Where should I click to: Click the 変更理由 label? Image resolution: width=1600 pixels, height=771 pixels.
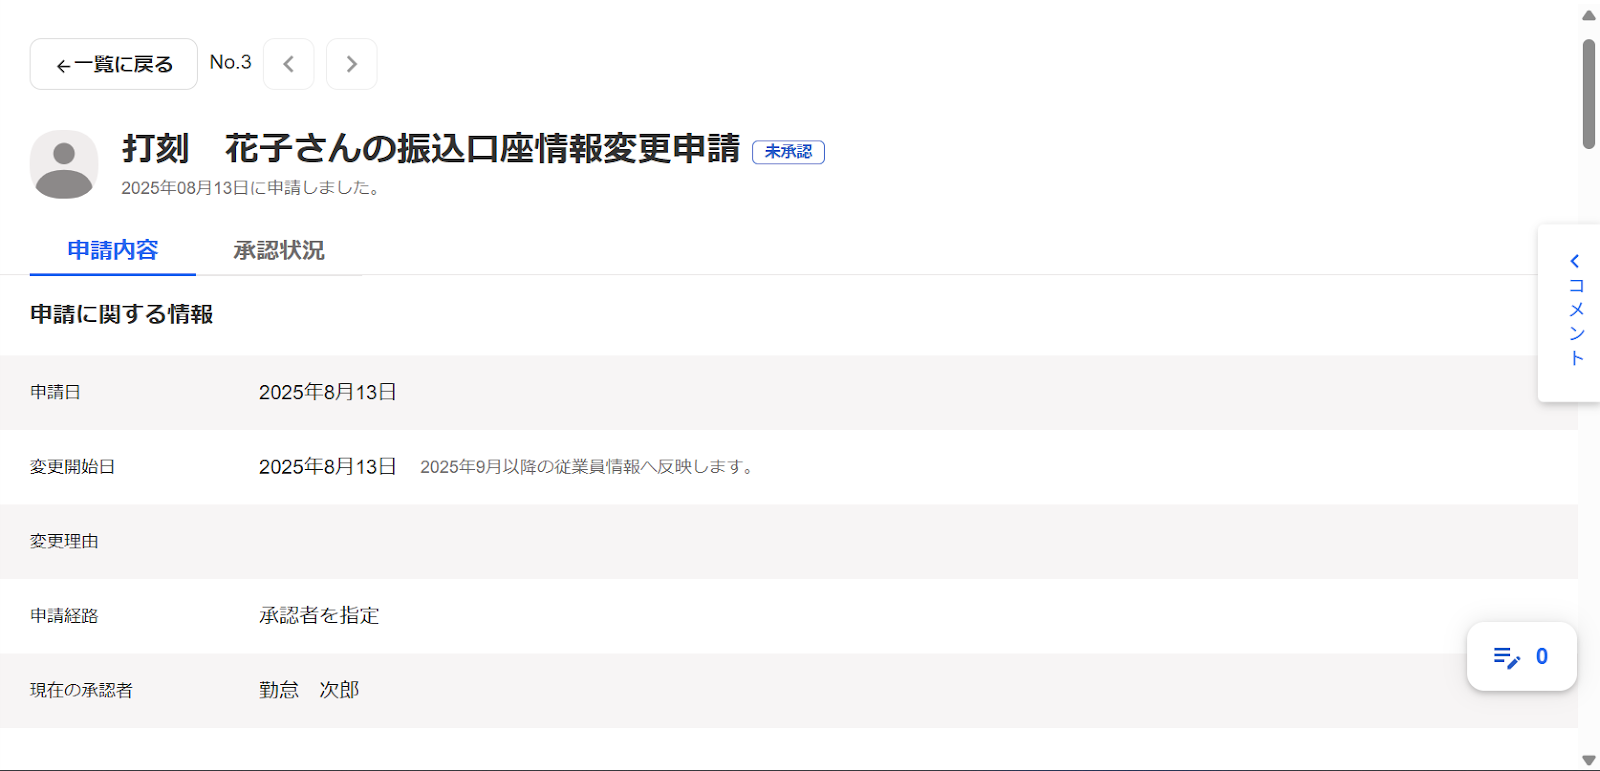coord(65,541)
